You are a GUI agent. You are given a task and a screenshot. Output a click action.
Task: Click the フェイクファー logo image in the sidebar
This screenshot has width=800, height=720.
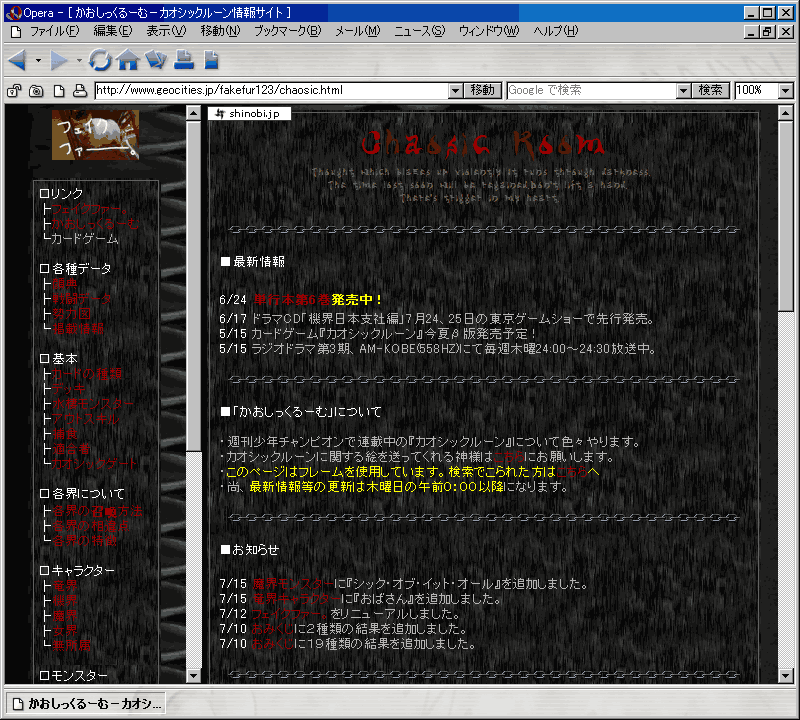(x=95, y=135)
